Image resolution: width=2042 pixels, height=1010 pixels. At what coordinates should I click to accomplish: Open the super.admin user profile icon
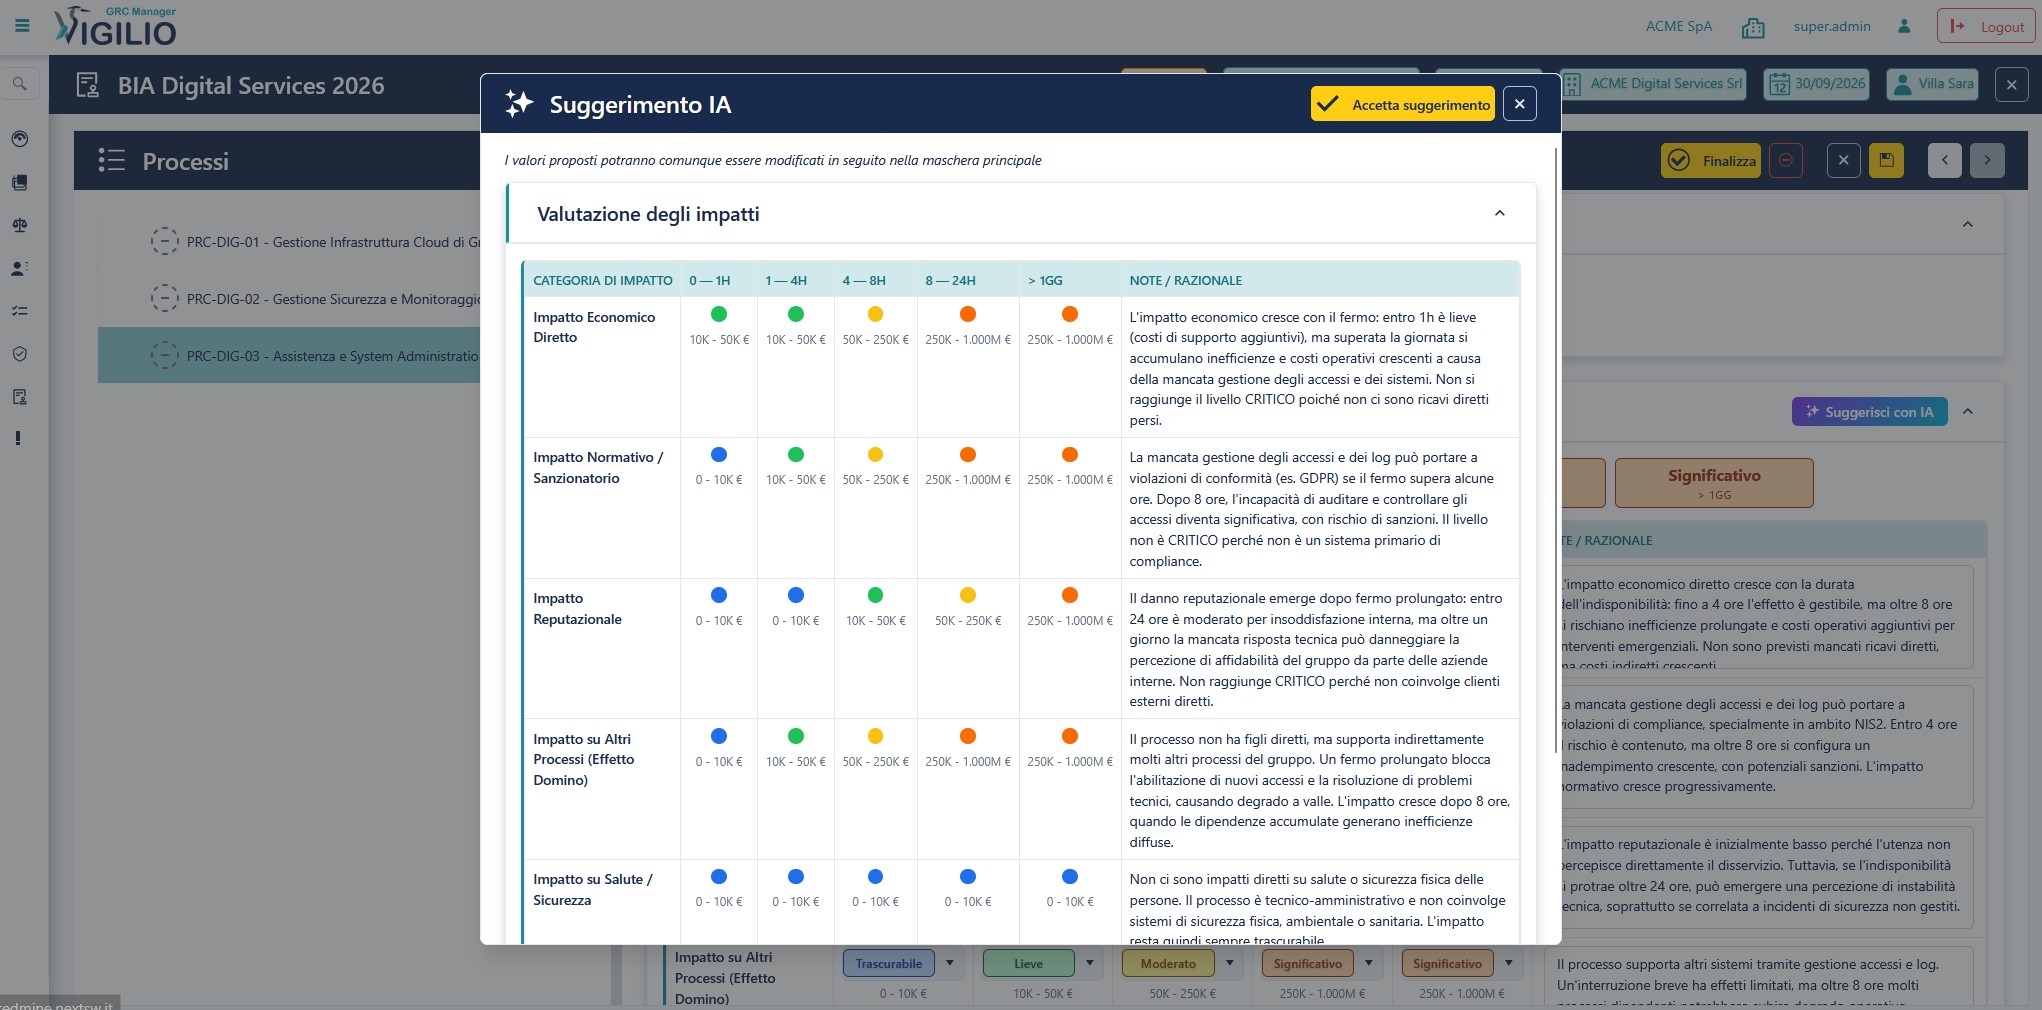[1904, 26]
